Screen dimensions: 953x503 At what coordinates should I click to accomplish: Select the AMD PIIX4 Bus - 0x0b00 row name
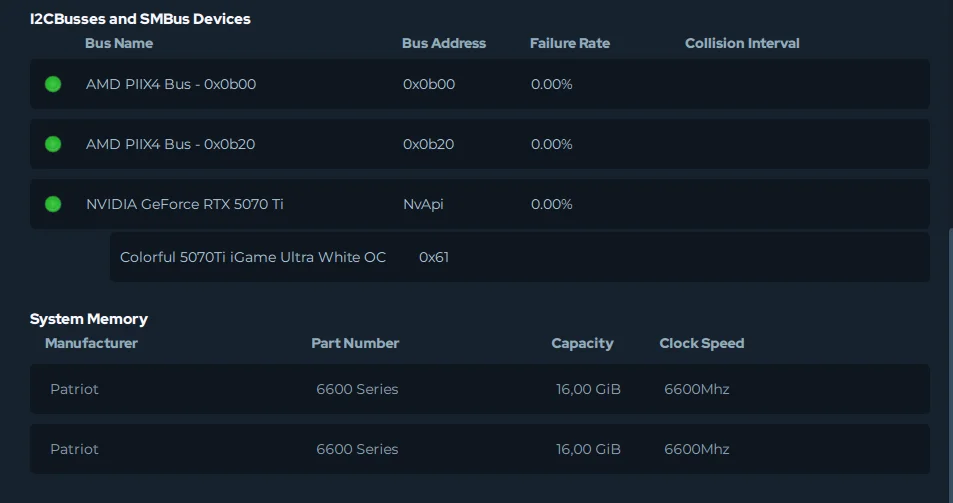tap(171, 84)
